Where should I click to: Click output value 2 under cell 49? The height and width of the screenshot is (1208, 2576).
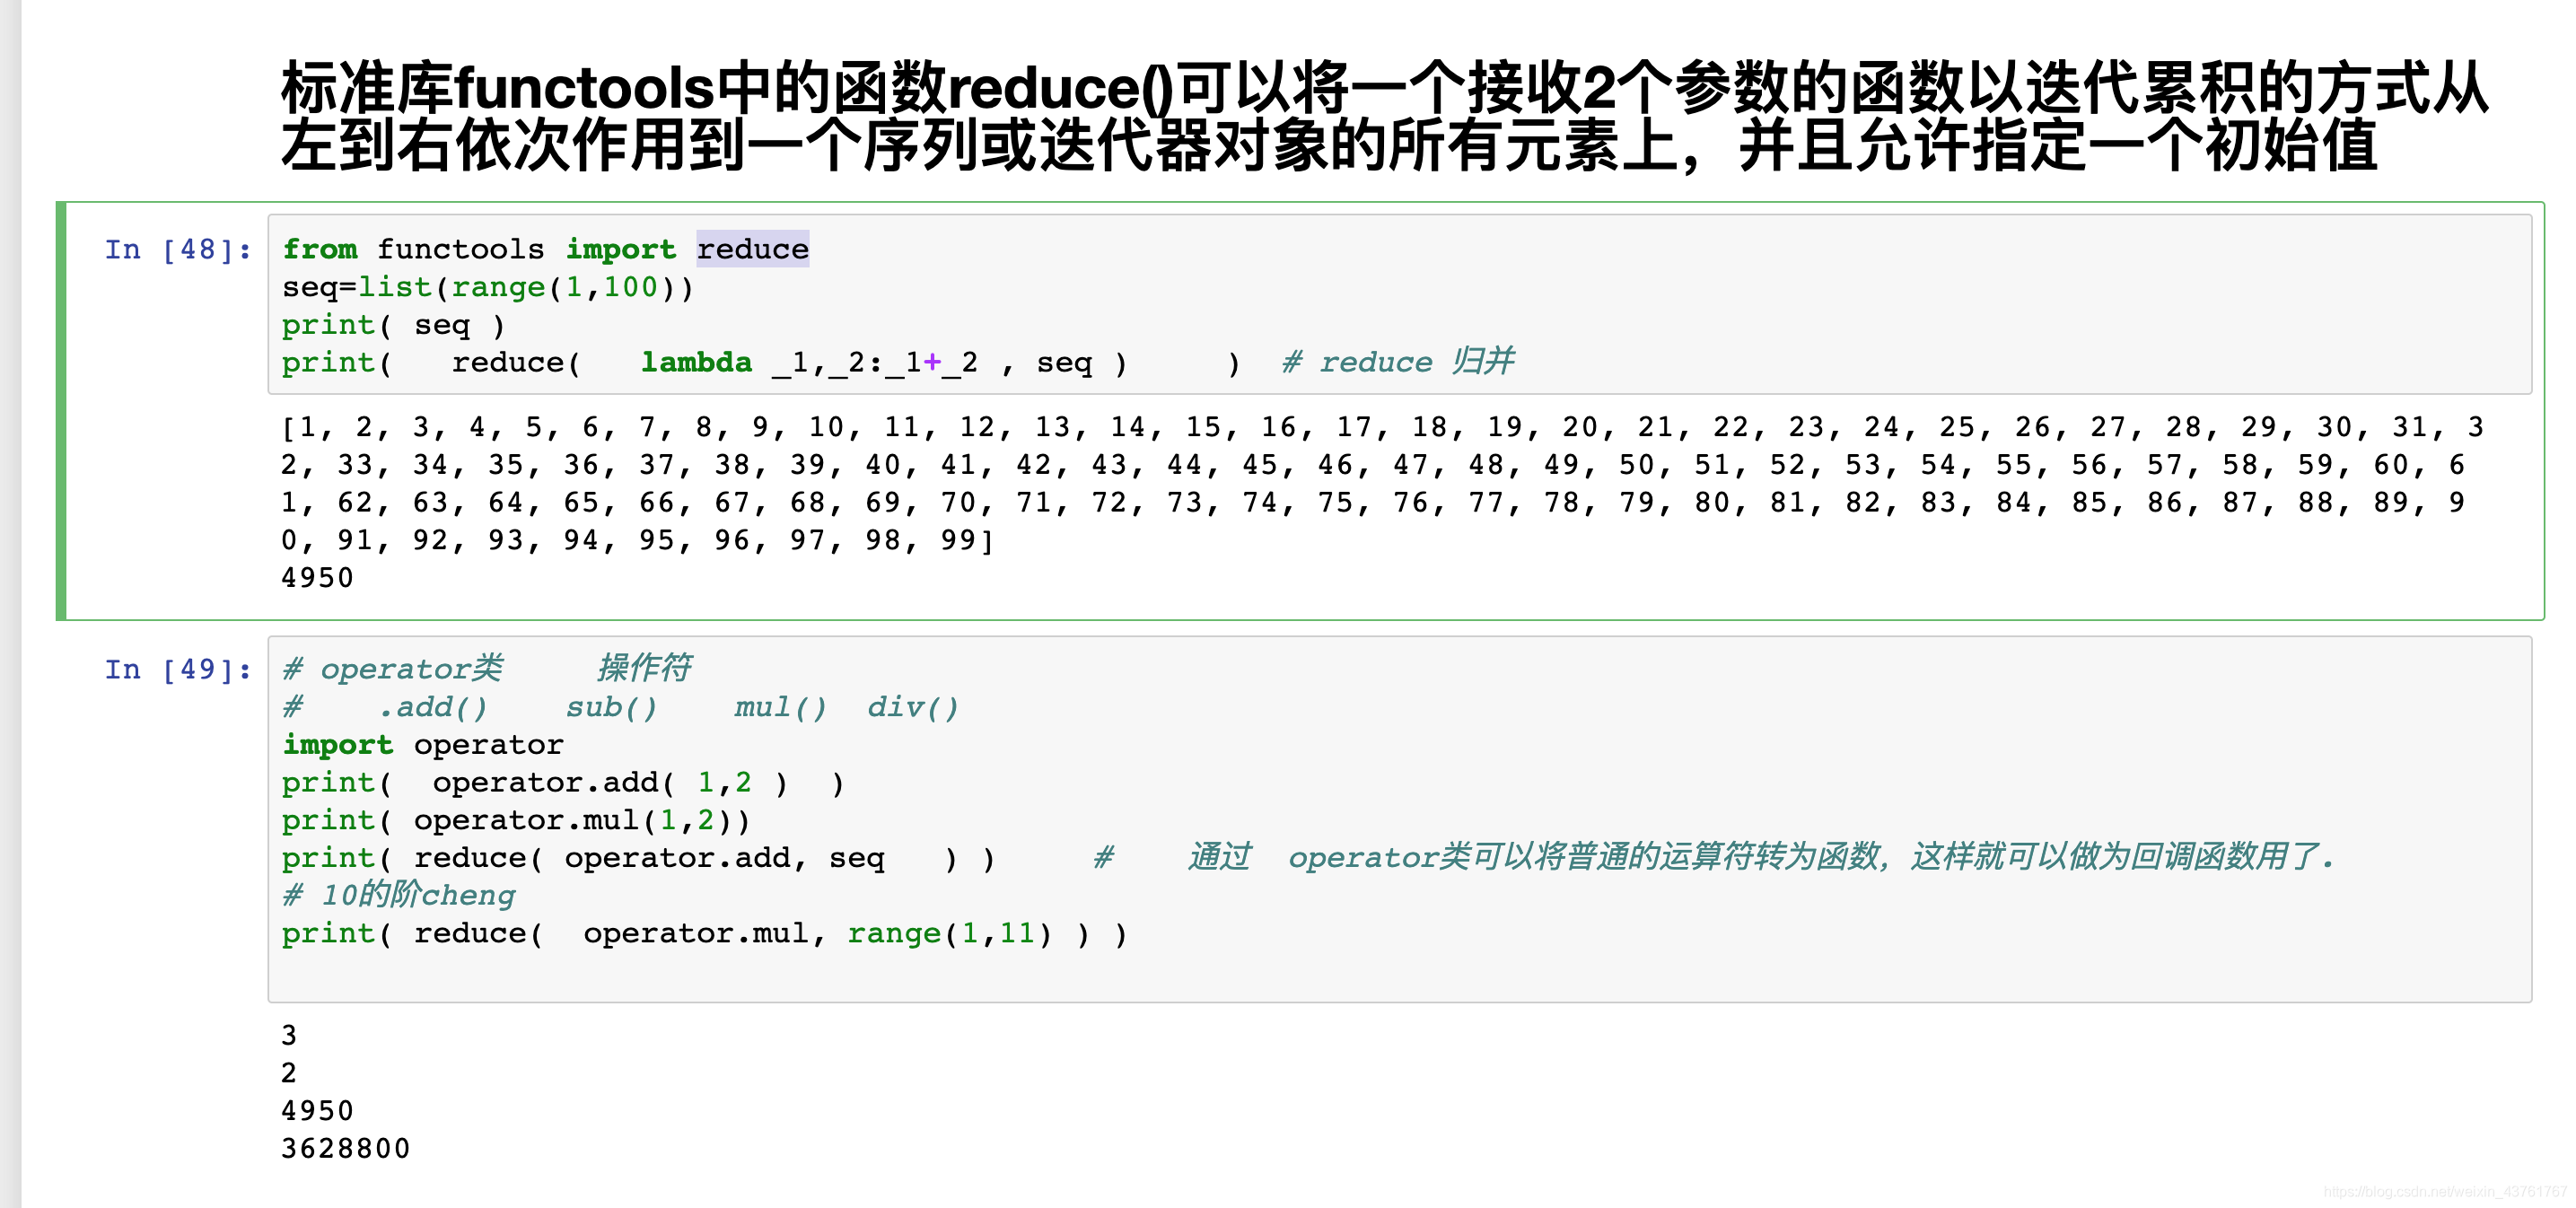coord(289,1073)
